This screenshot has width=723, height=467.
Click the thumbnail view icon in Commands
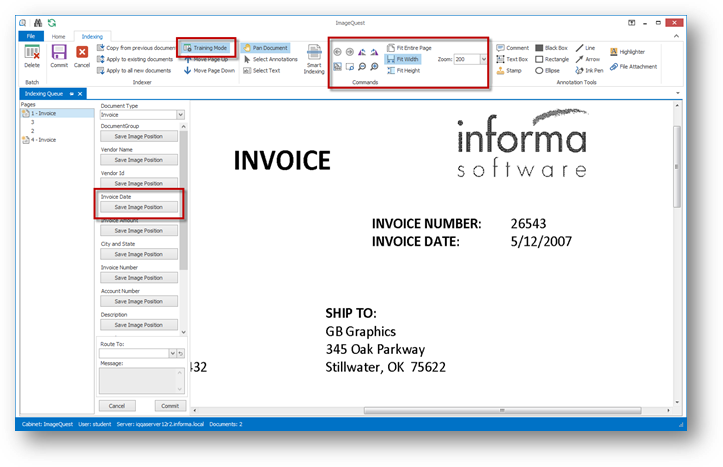pos(338,67)
